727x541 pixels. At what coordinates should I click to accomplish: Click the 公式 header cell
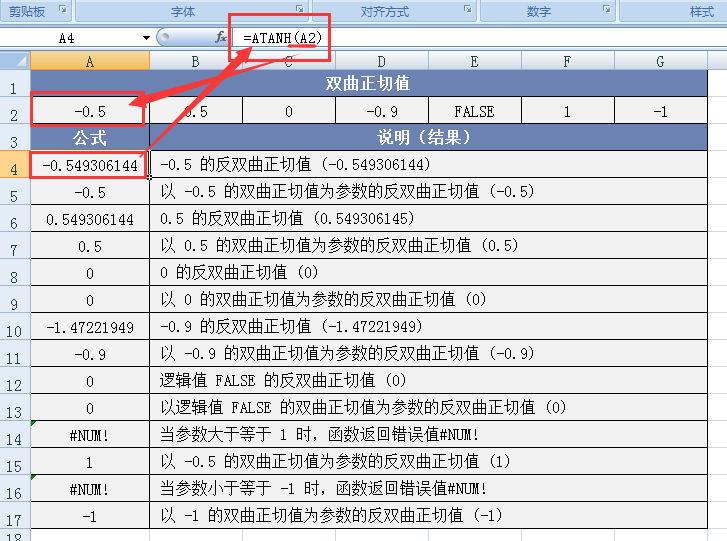(90, 138)
